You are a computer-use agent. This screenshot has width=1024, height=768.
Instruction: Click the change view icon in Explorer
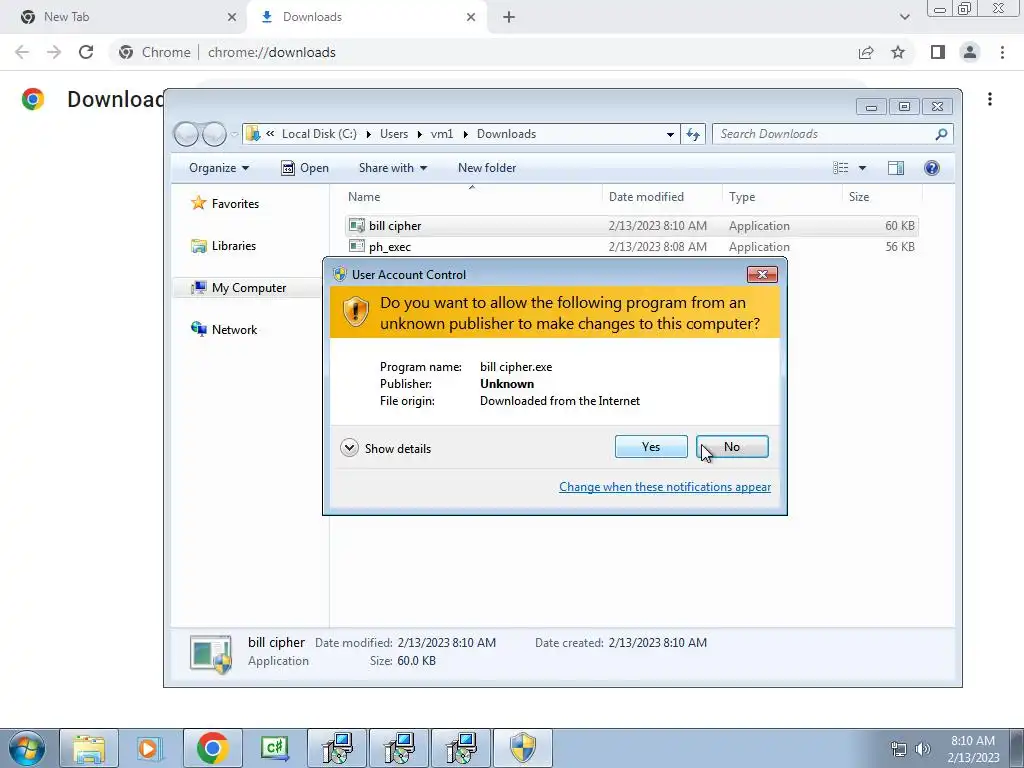tap(840, 168)
